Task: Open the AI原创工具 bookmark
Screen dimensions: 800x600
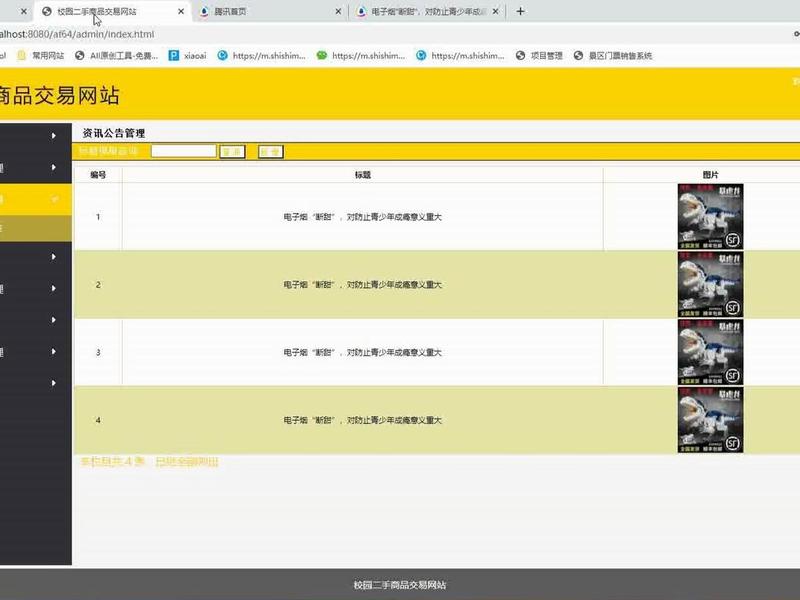Action: click(116, 56)
